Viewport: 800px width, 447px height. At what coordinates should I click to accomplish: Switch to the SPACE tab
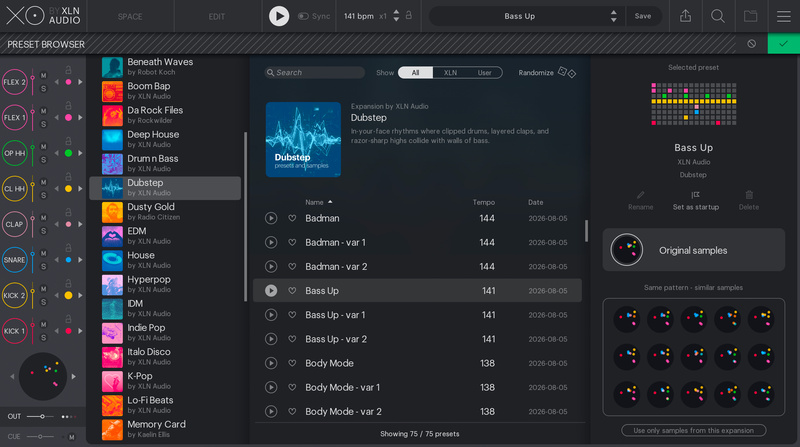pyautogui.click(x=130, y=17)
